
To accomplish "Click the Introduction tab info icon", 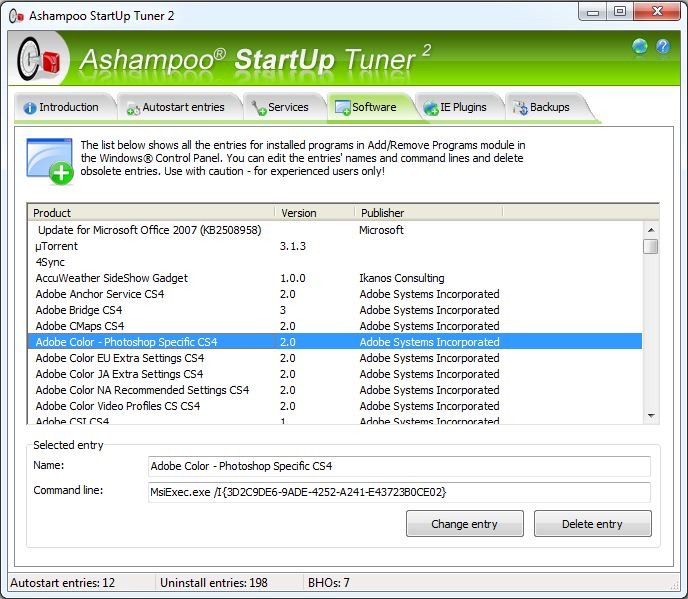I will pos(30,108).
